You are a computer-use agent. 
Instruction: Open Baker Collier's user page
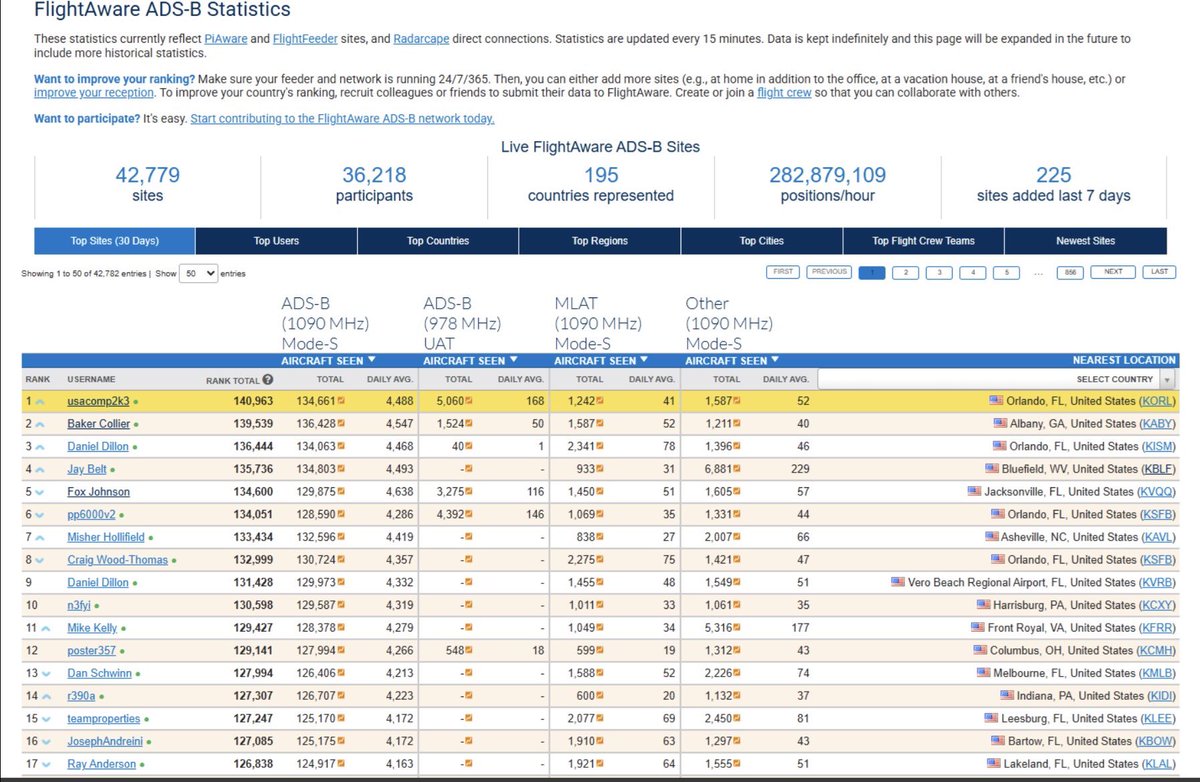tap(99, 424)
